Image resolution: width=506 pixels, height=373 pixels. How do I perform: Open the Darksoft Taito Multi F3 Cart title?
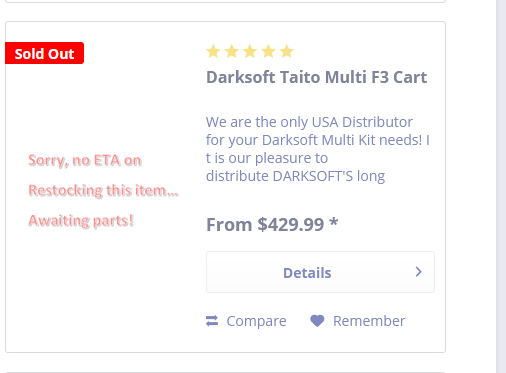[x=316, y=77]
